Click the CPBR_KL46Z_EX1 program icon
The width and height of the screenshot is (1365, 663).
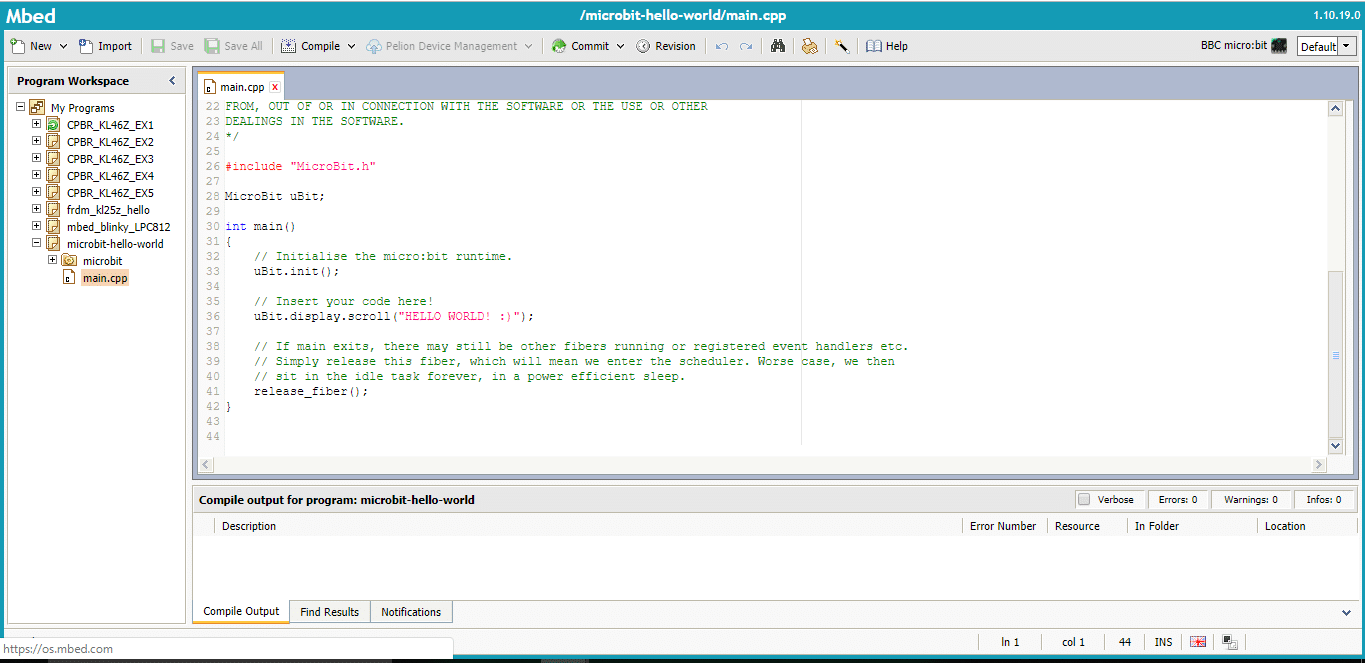click(53, 125)
